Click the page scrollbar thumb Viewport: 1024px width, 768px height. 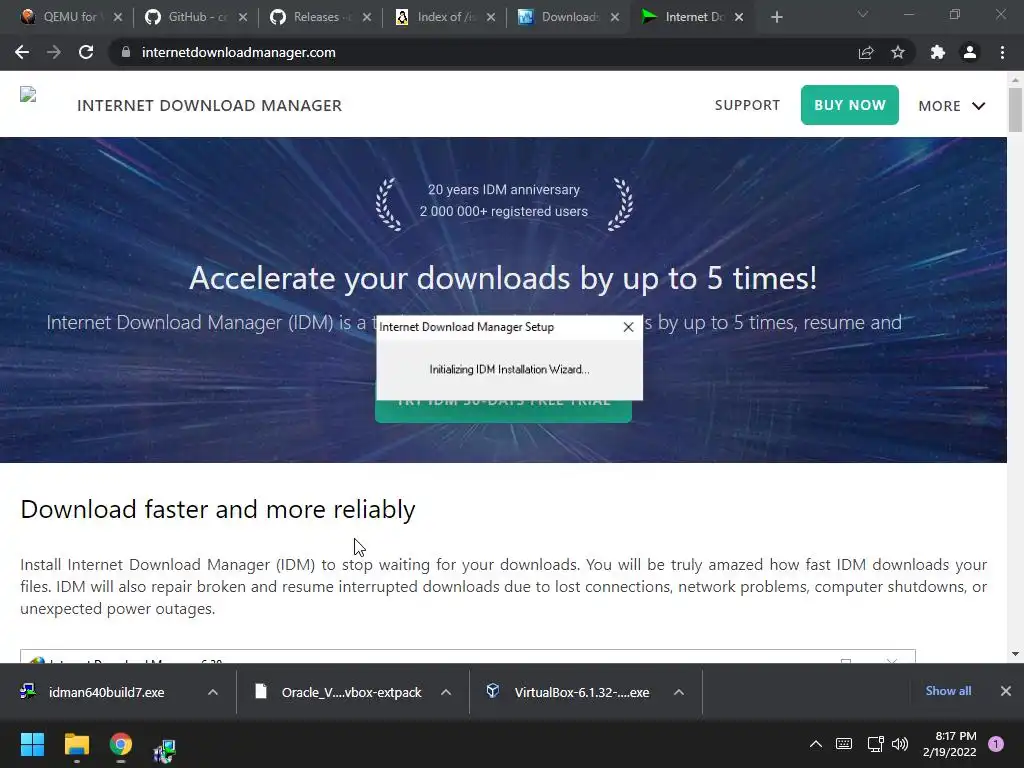1015,110
